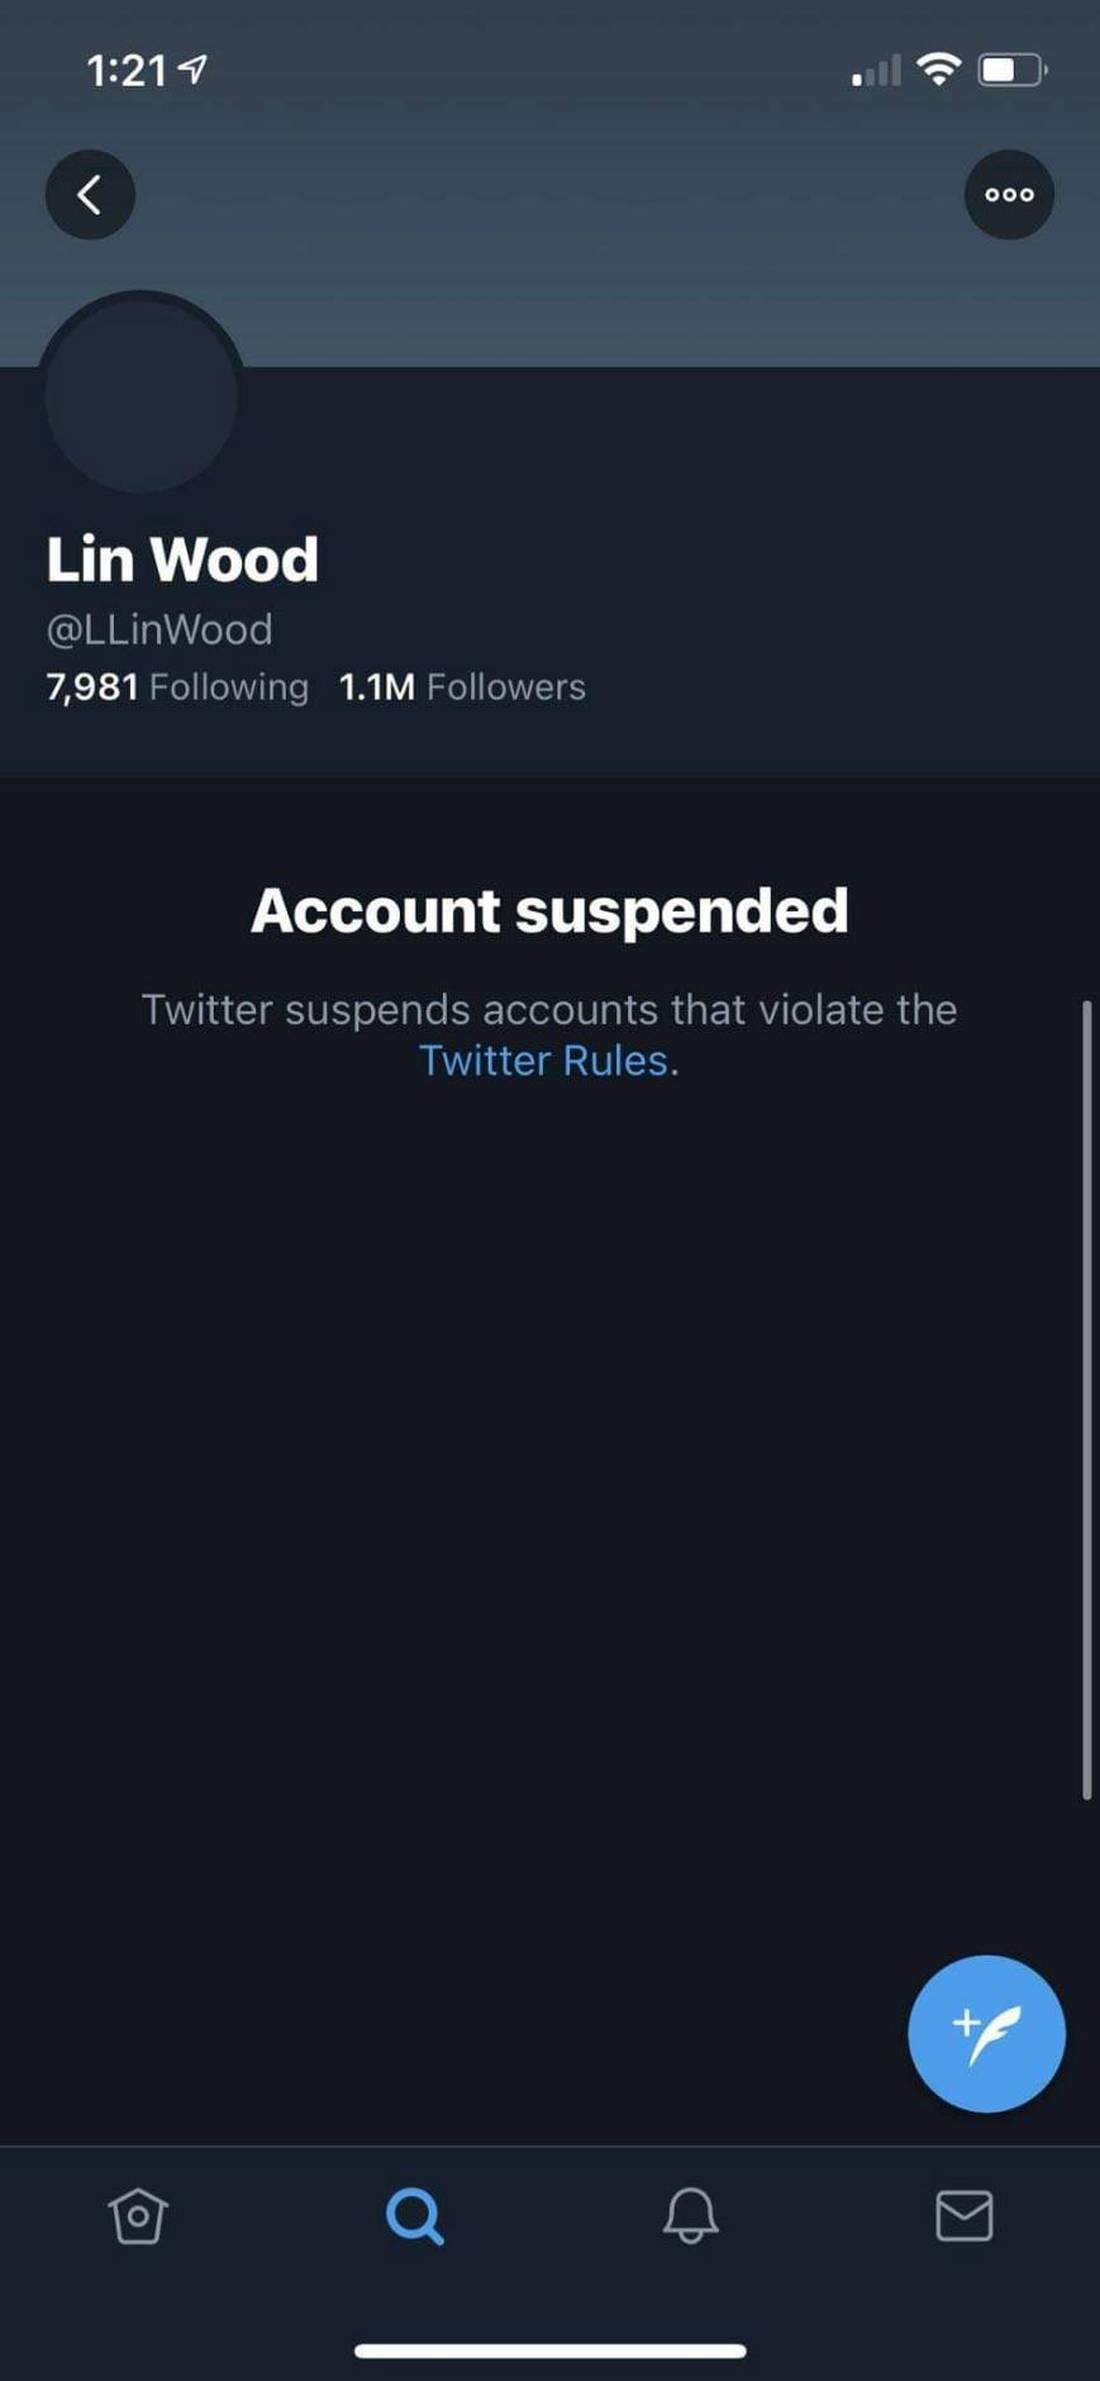Open the Search tab

coord(414,2215)
